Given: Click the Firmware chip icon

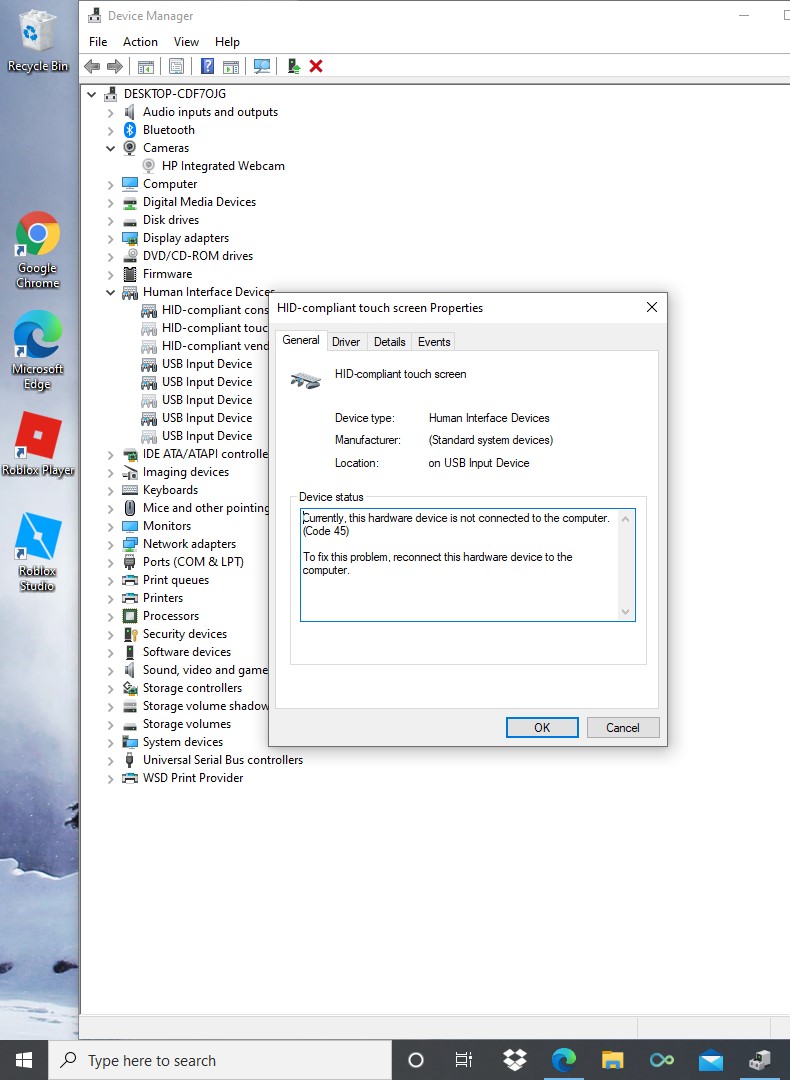Looking at the screenshot, I should (129, 273).
